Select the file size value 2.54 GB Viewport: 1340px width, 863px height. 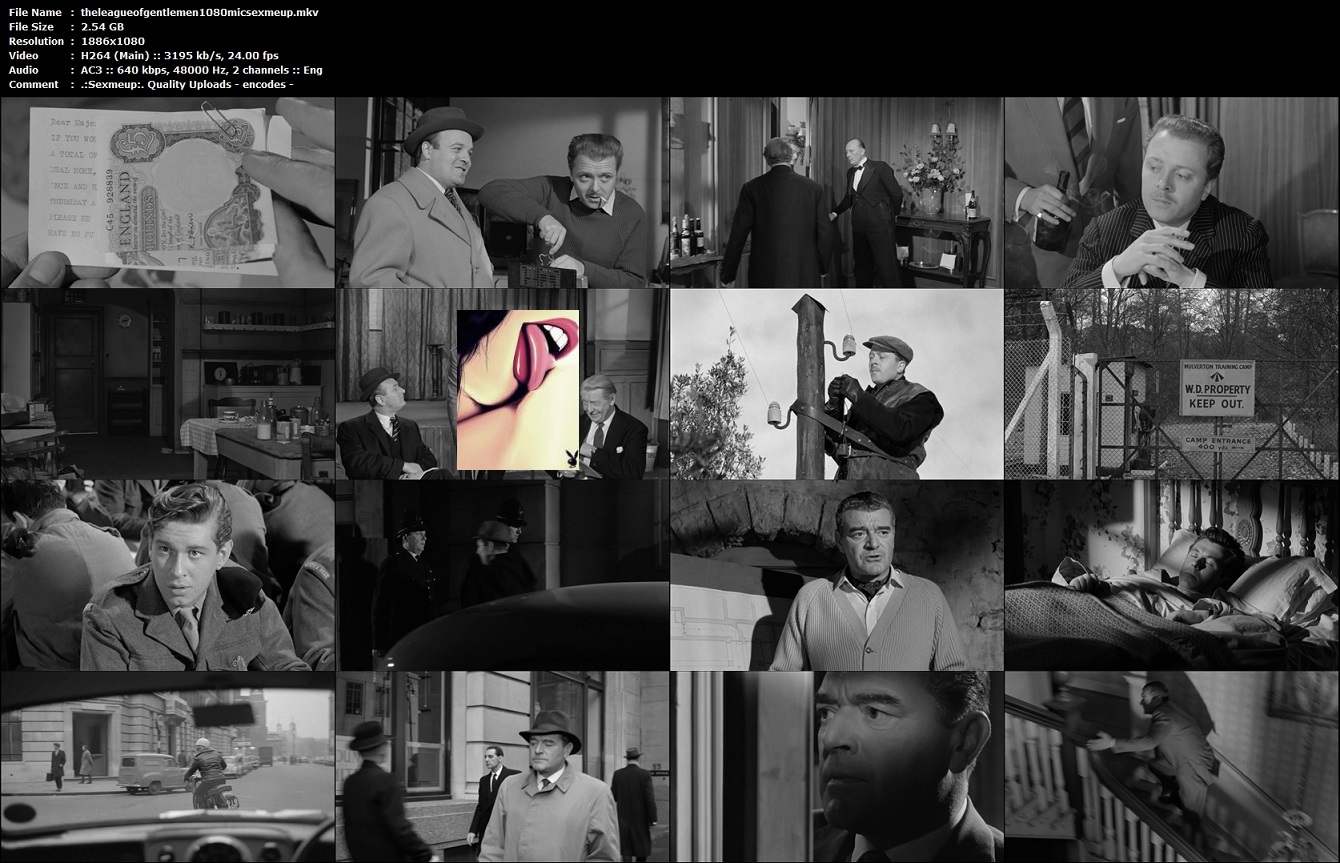102,27
